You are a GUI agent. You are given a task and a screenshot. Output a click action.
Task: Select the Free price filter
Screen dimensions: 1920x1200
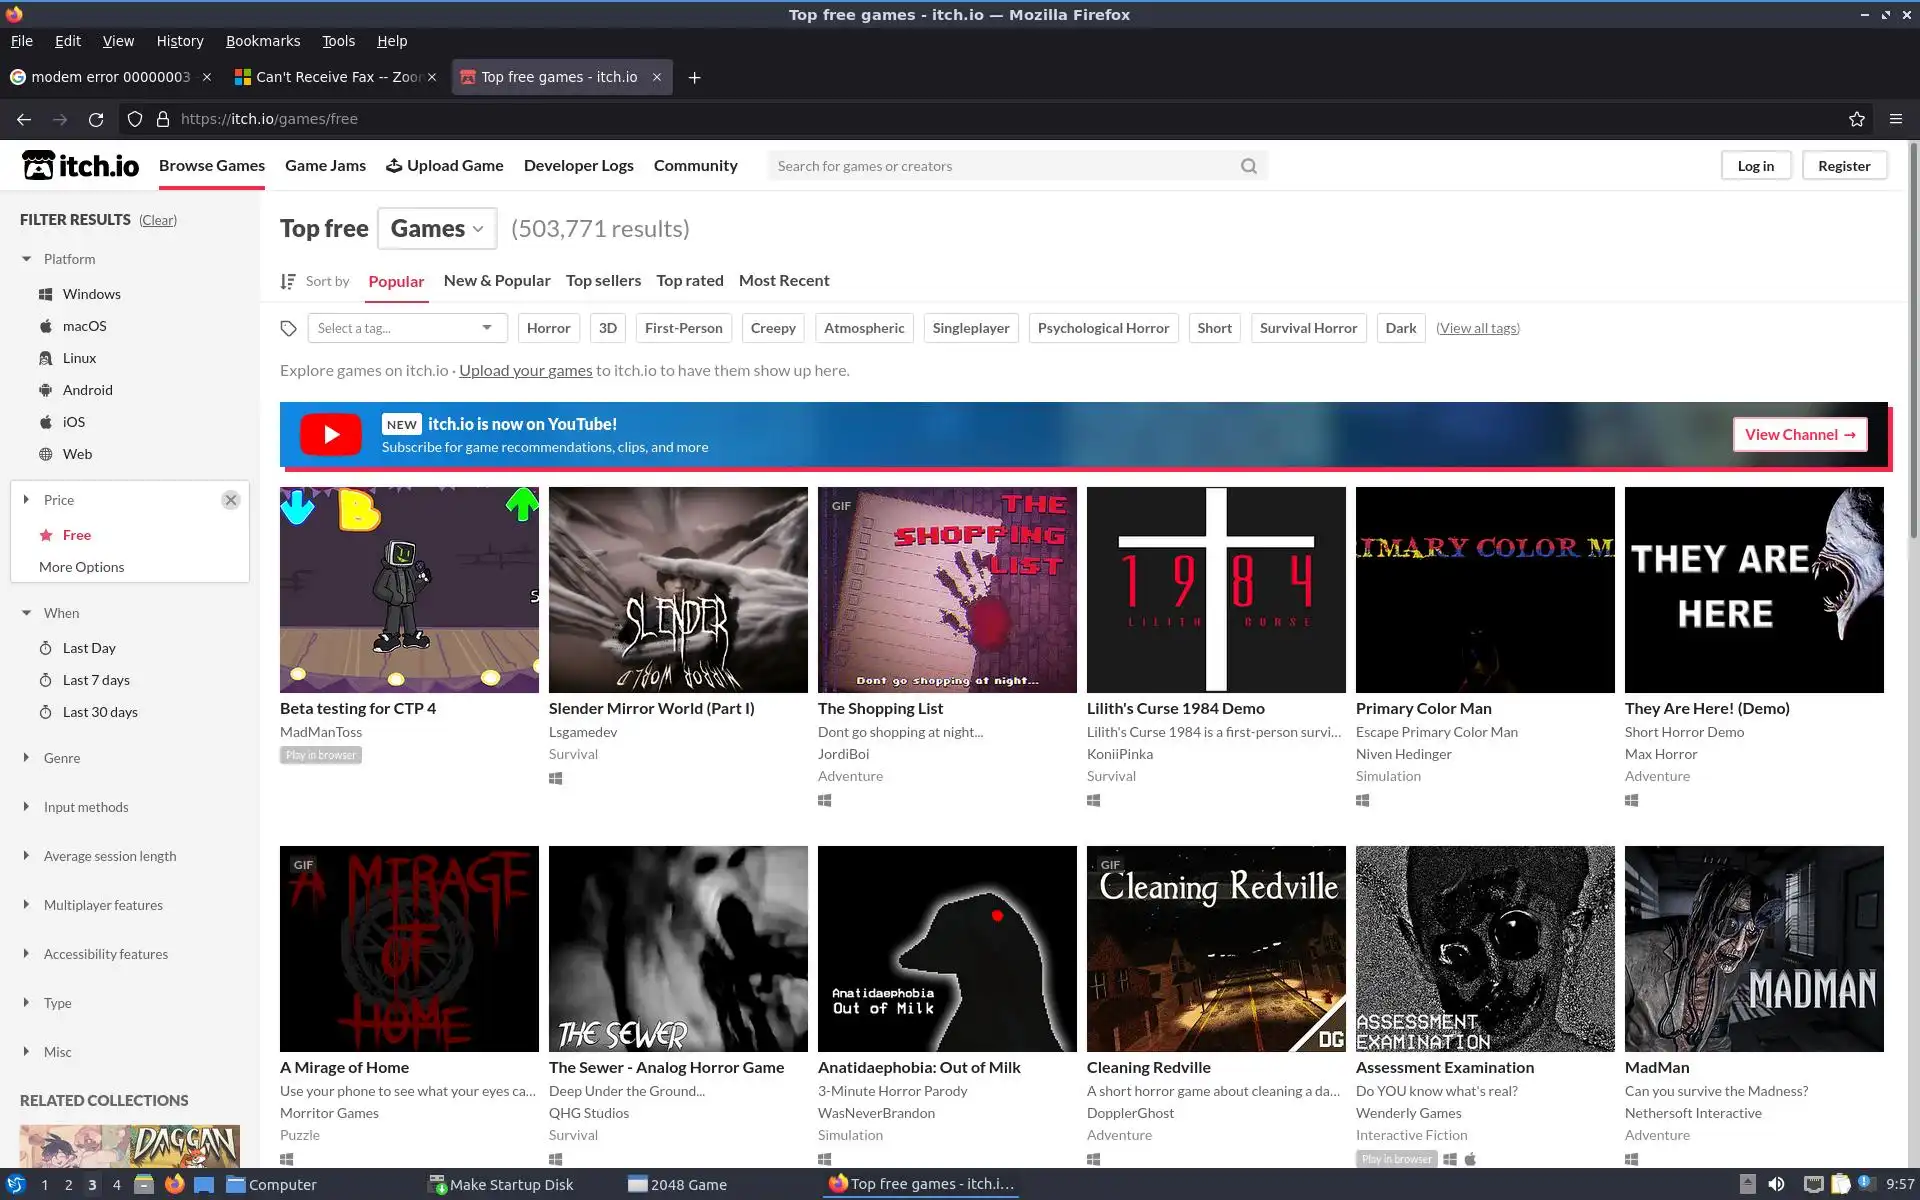click(x=76, y=535)
